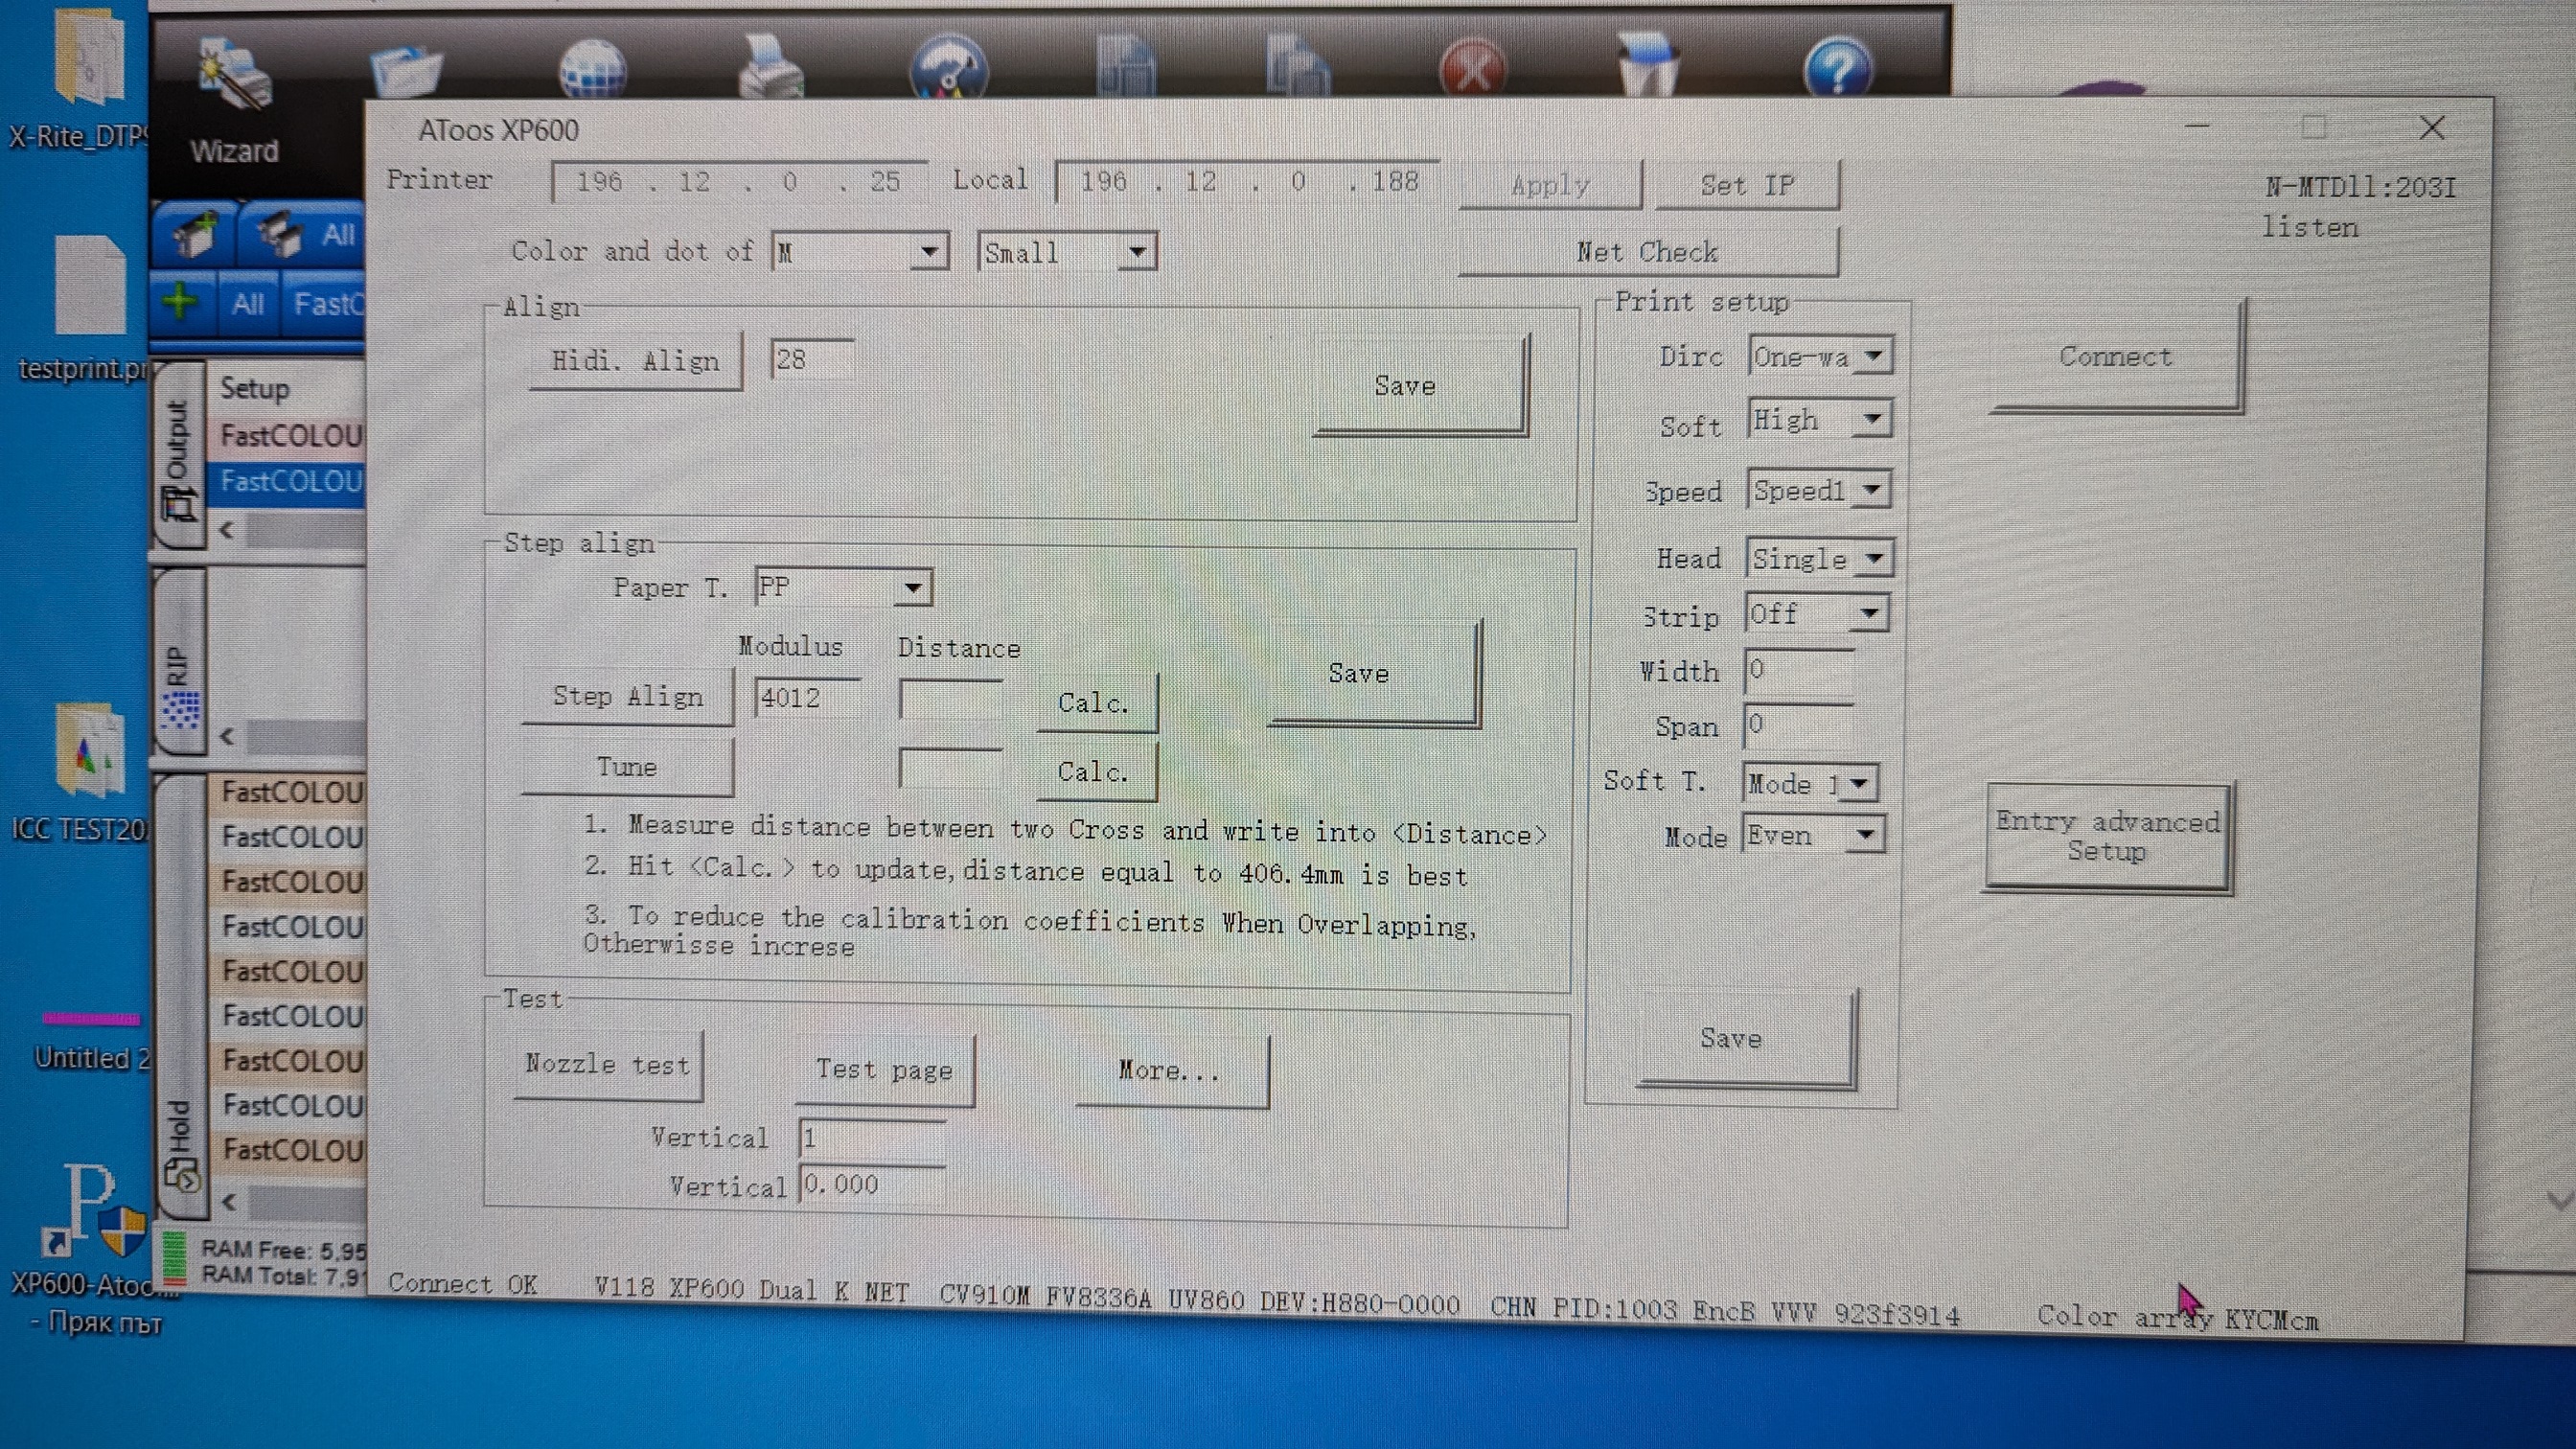Select the All printers tab with printer icons
The height and width of the screenshot is (1449, 2576).
tap(304, 234)
